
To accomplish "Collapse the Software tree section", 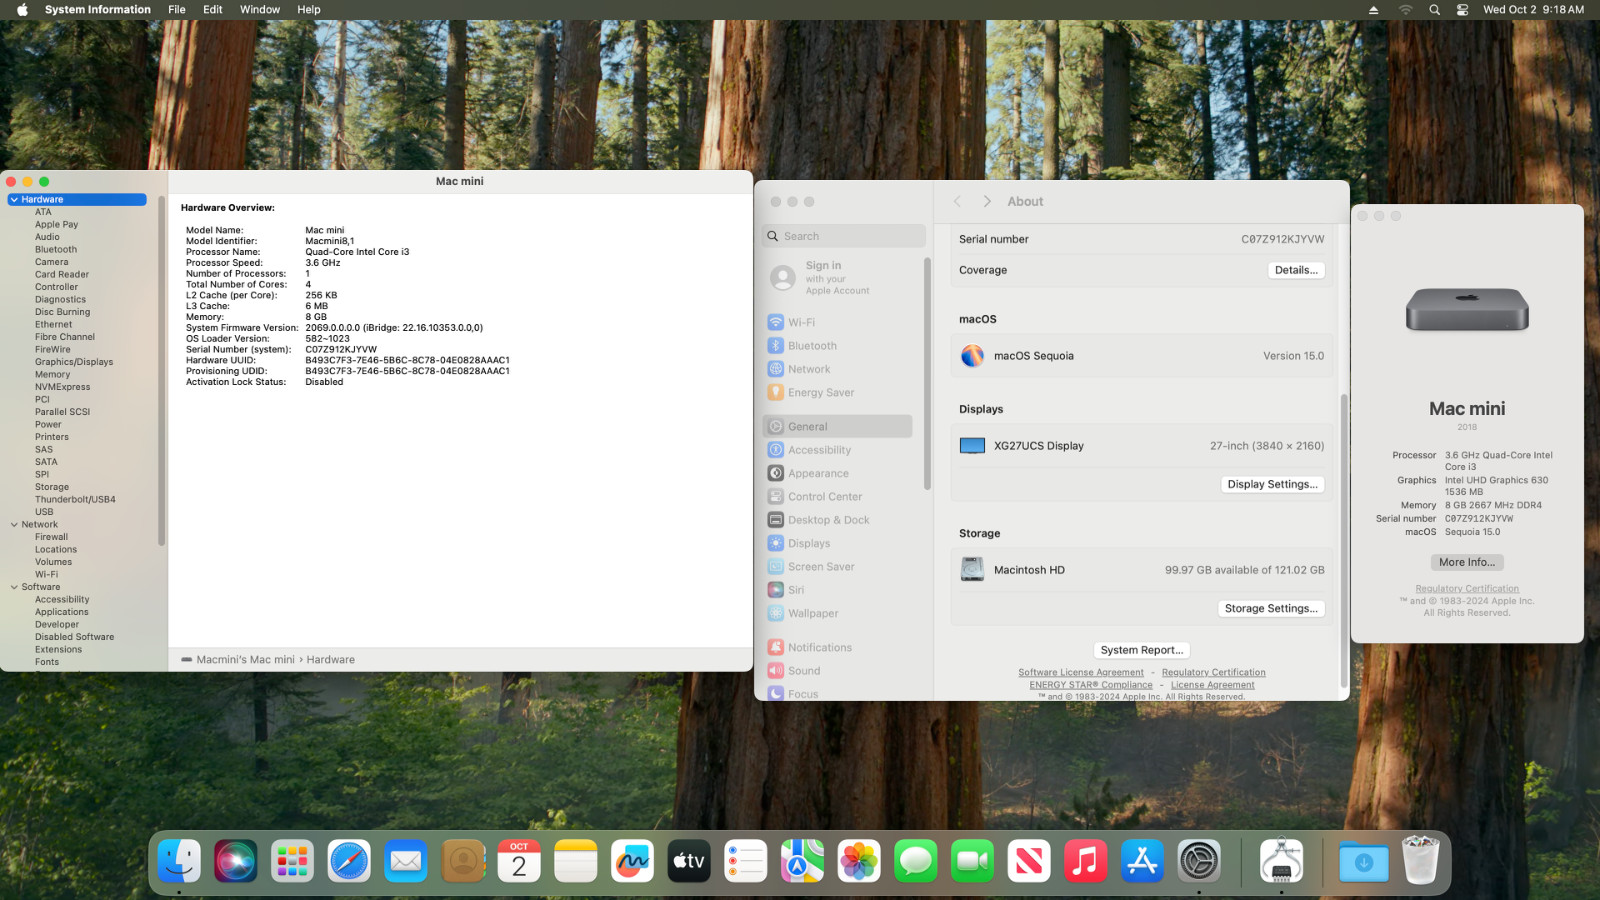I will (x=14, y=587).
